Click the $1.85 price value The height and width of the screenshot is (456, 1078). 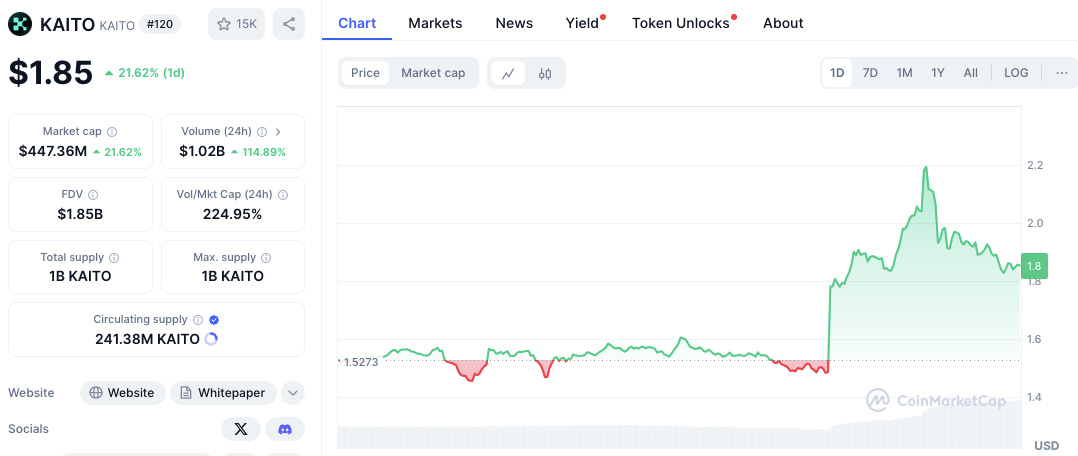50,73
